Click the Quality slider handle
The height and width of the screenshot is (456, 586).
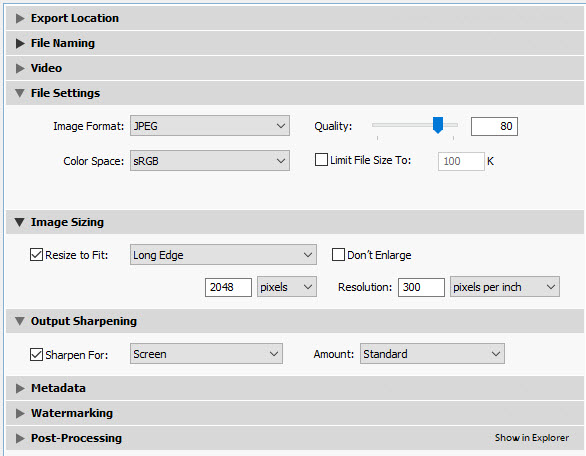click(438, 125)
